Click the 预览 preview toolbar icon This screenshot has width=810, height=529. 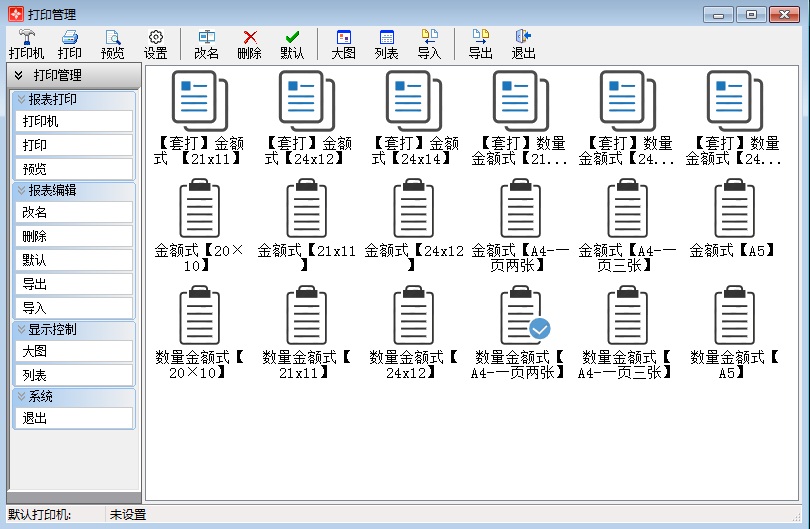point(113,44)
